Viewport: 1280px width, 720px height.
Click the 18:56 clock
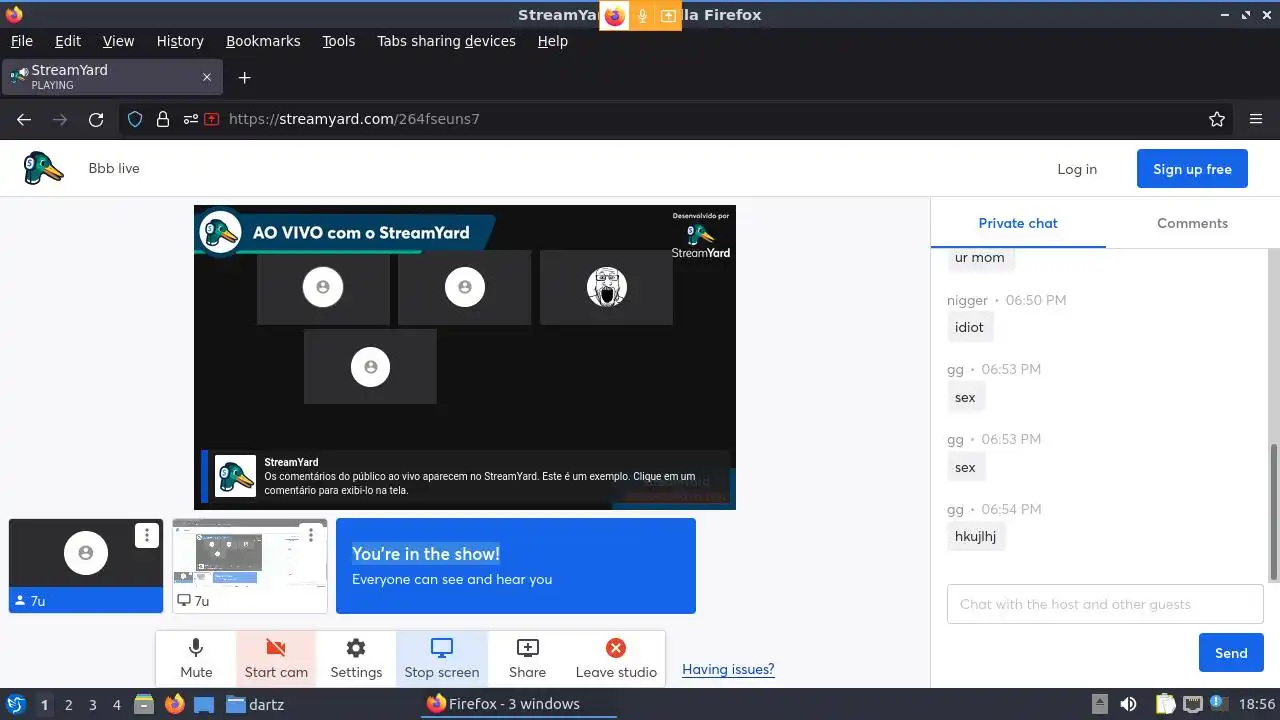[x=1257, y=704]
